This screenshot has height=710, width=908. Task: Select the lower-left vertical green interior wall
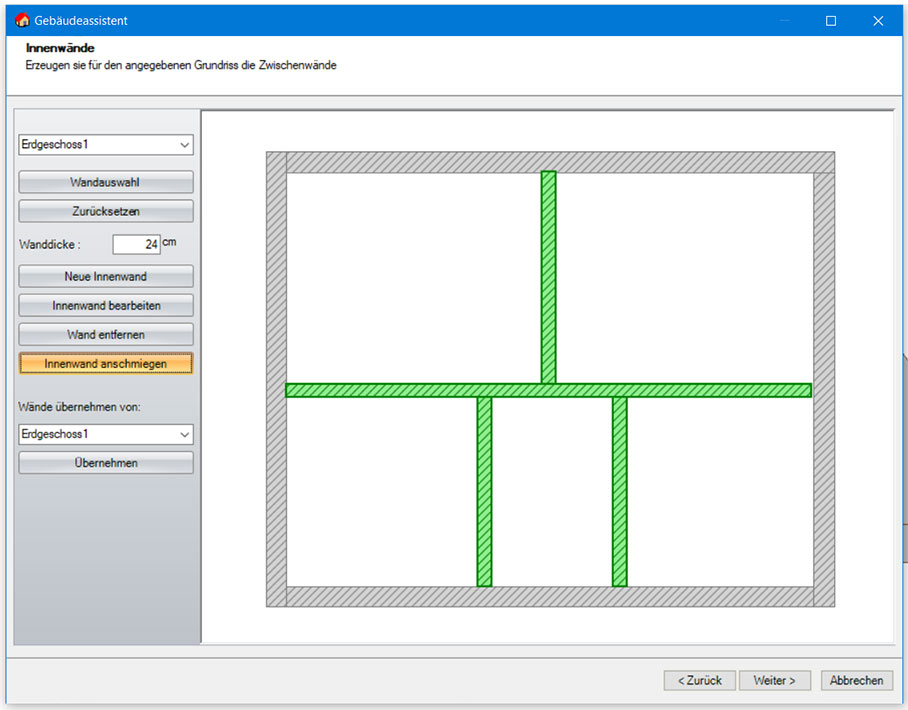click(484, 492)
